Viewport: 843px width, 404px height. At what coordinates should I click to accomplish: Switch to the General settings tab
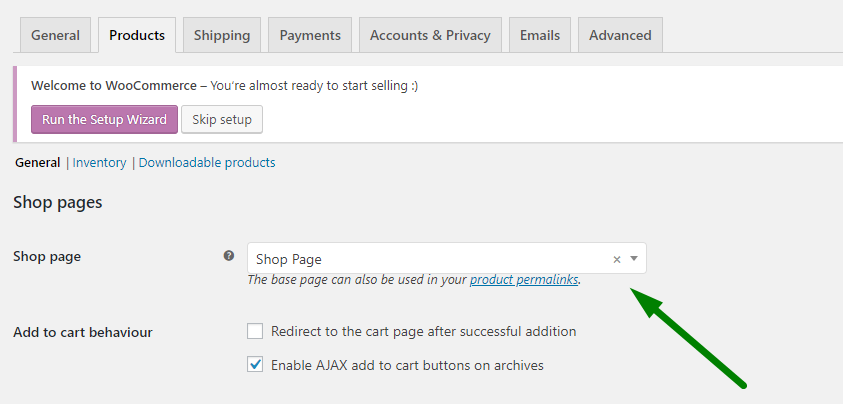pos(55,35)
